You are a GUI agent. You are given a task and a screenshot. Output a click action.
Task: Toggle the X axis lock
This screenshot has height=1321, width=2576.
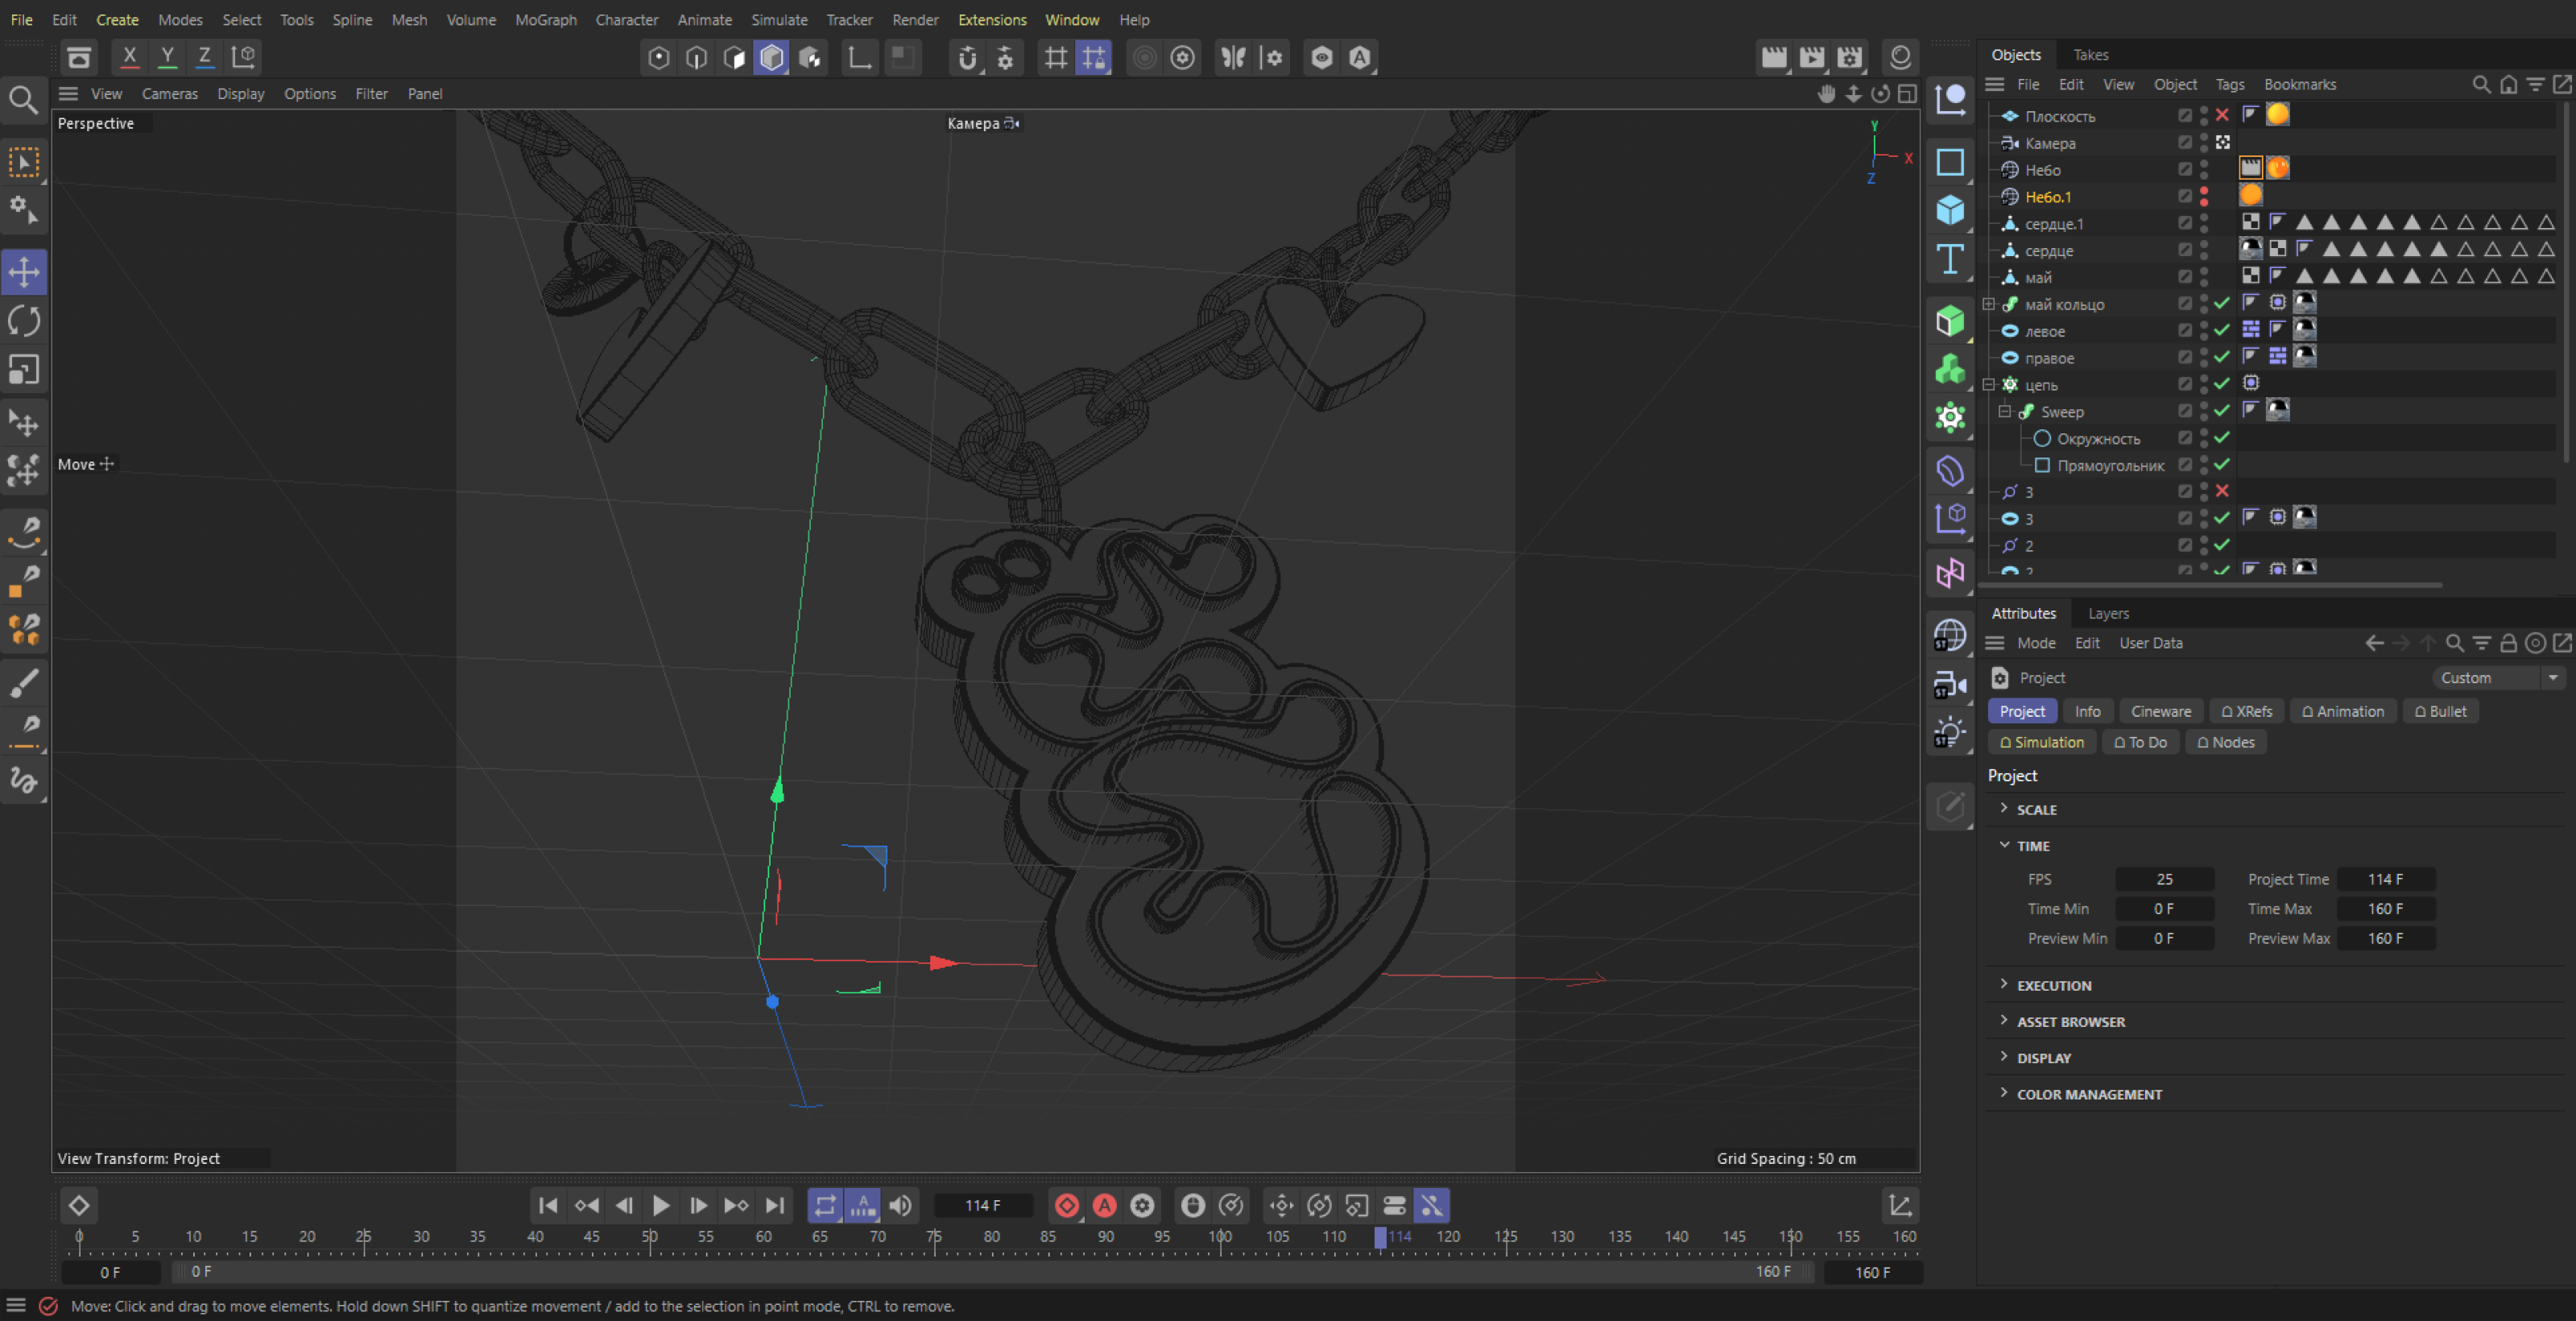pos(129,57)
